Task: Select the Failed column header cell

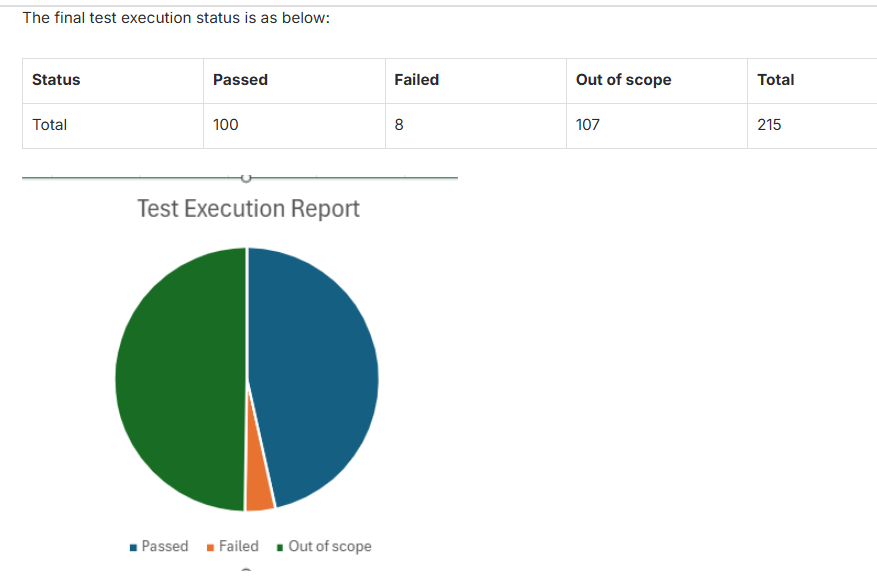Action: 475,80
